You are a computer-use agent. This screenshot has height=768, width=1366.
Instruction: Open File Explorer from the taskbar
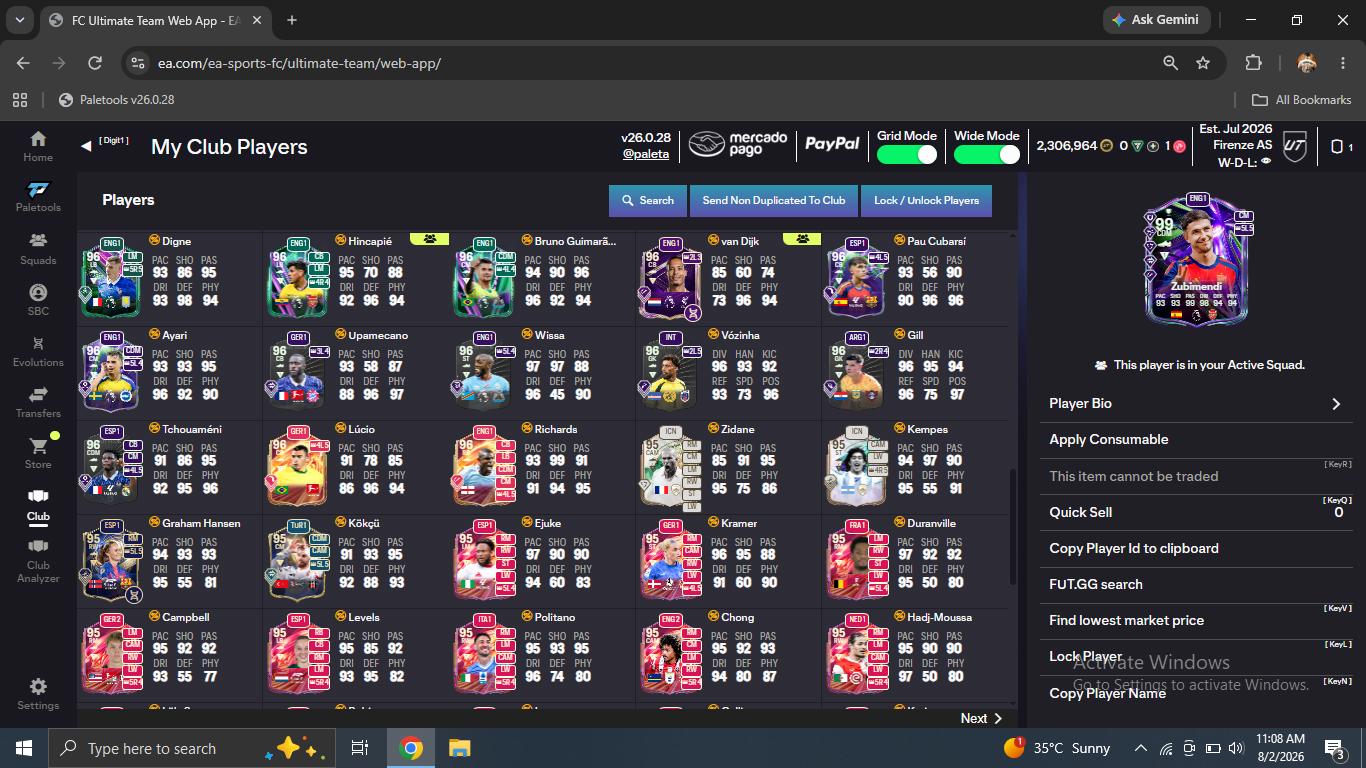[x=459, y=748]
